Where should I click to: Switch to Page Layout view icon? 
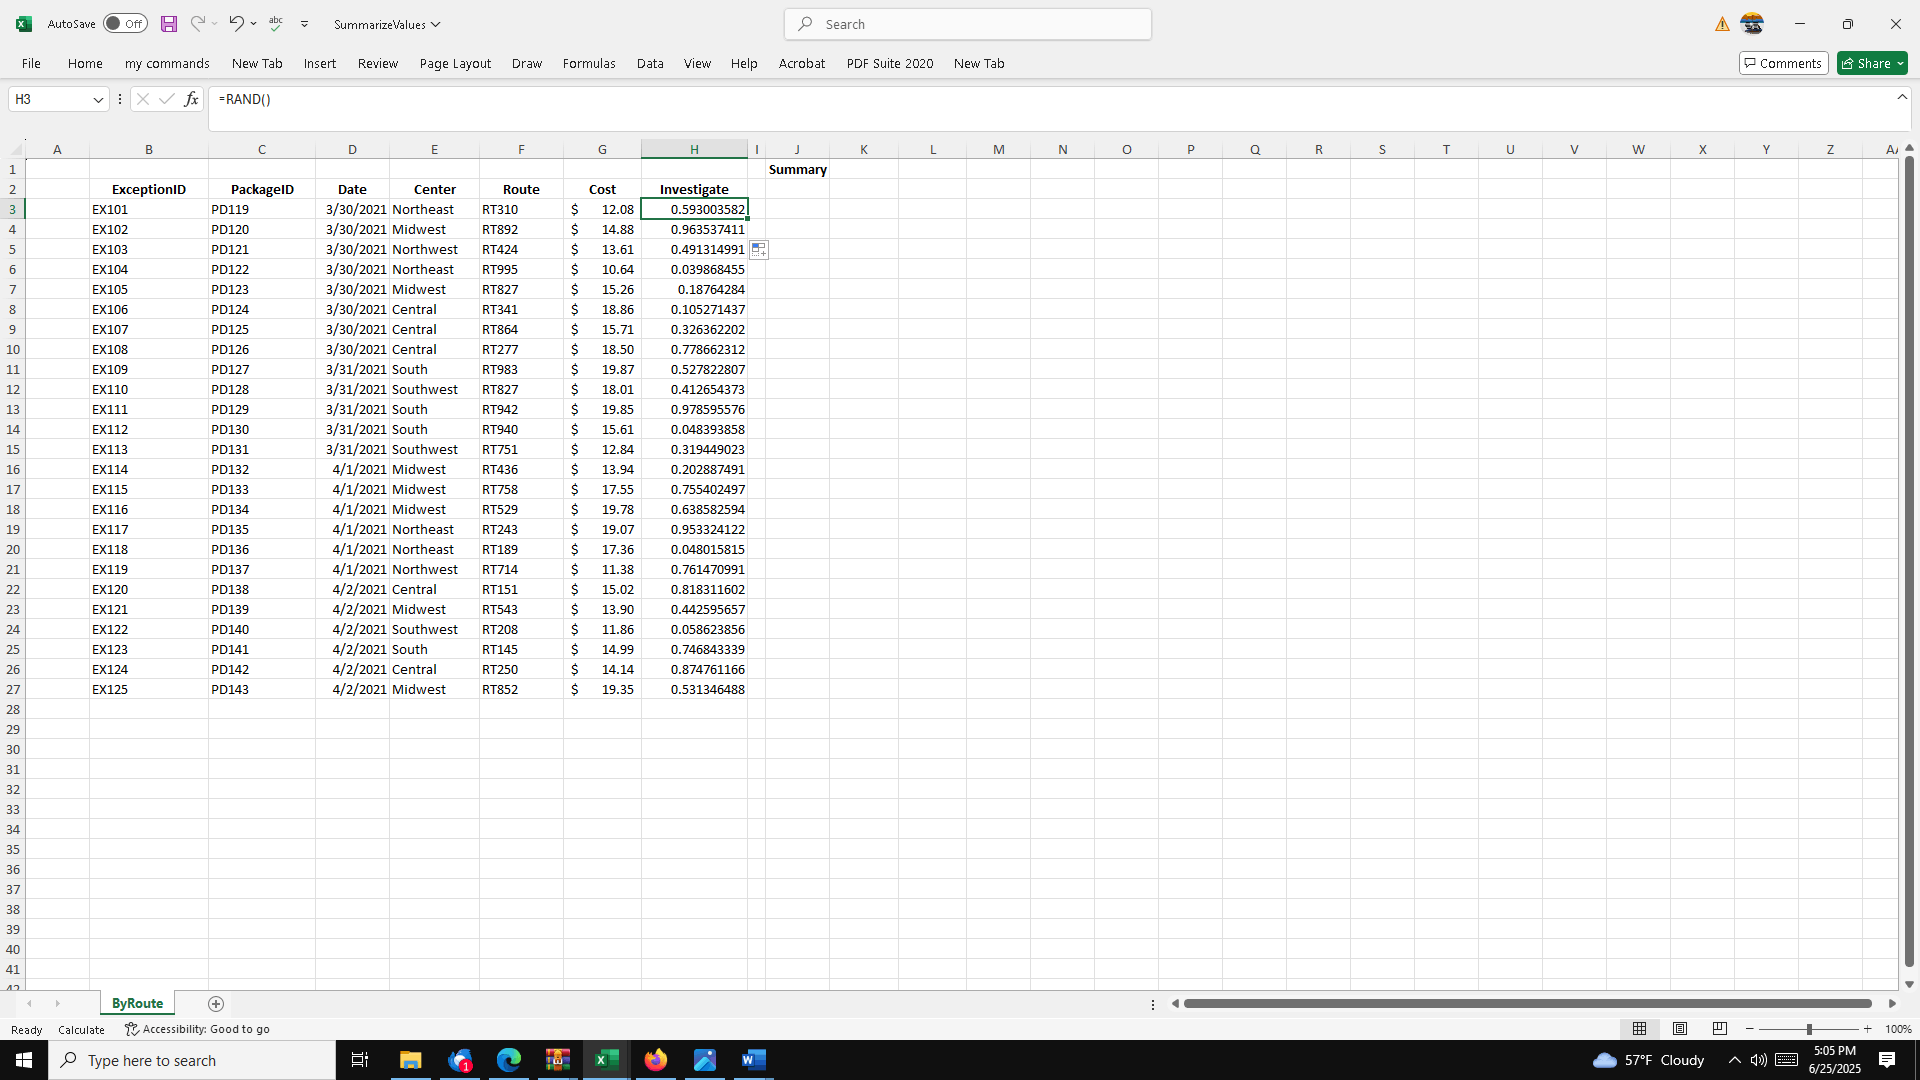(1680, 1029)
